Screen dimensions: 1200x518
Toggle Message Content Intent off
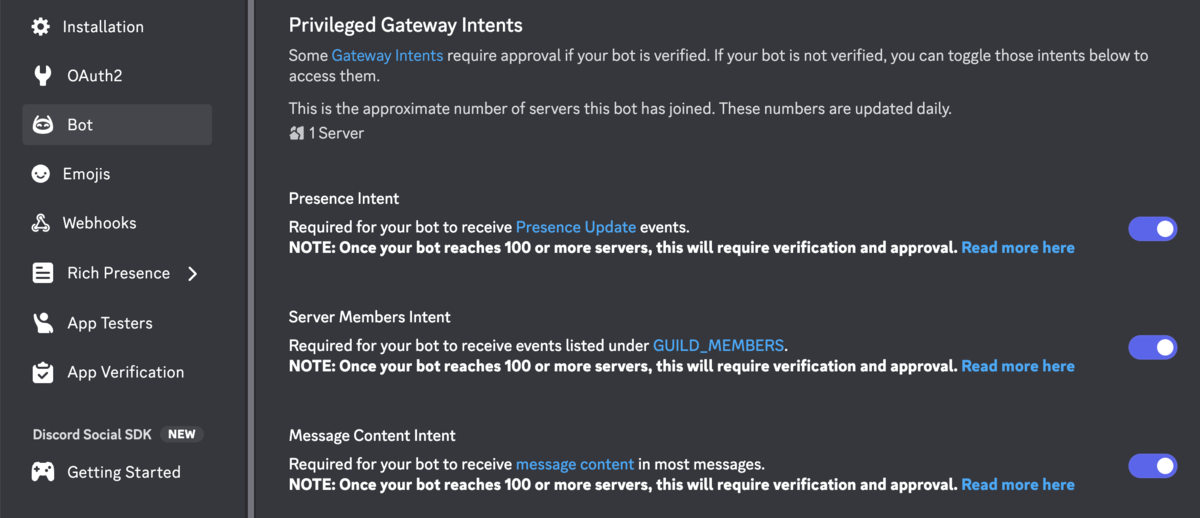coord(1153,466)
